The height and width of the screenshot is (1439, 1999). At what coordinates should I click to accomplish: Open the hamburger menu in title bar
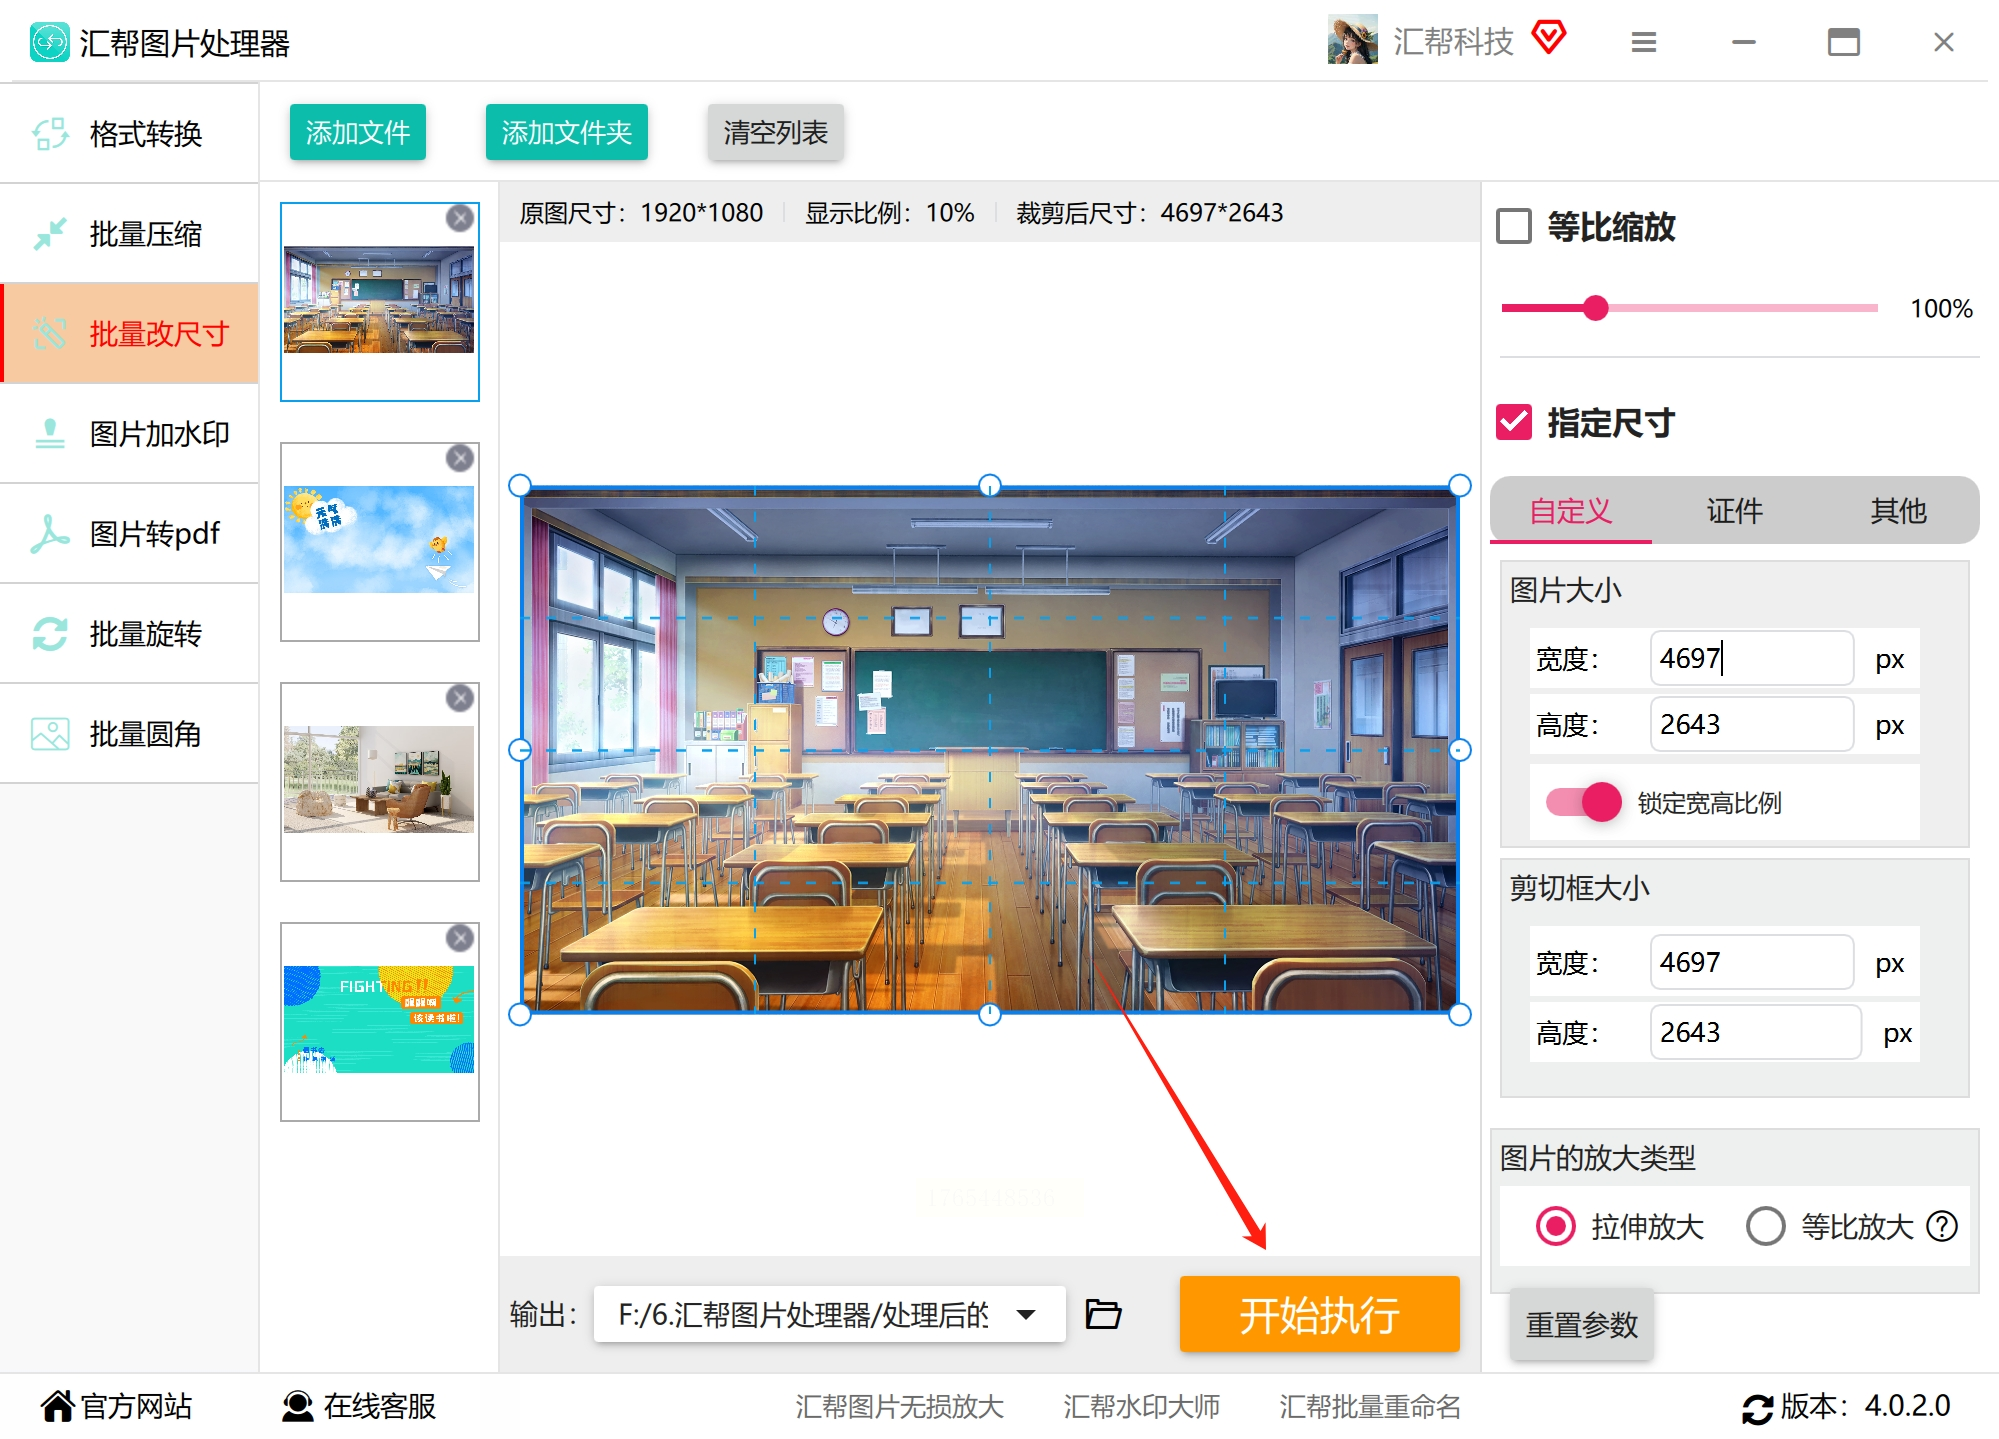pyautogui.click(x=1644, y=42)
